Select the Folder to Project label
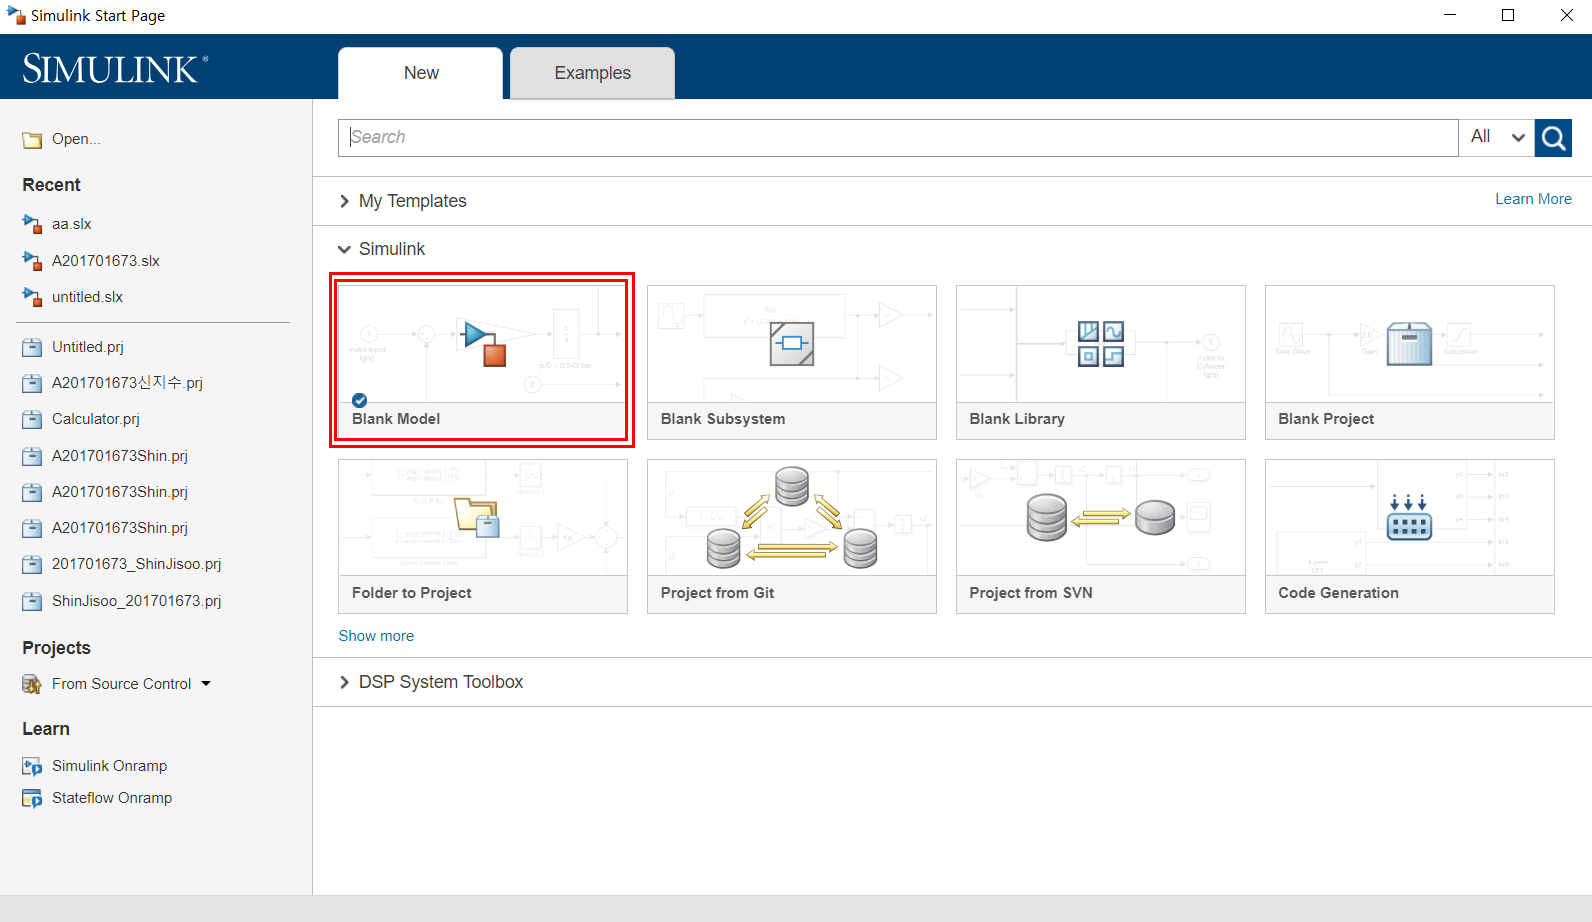 [412, 593]
